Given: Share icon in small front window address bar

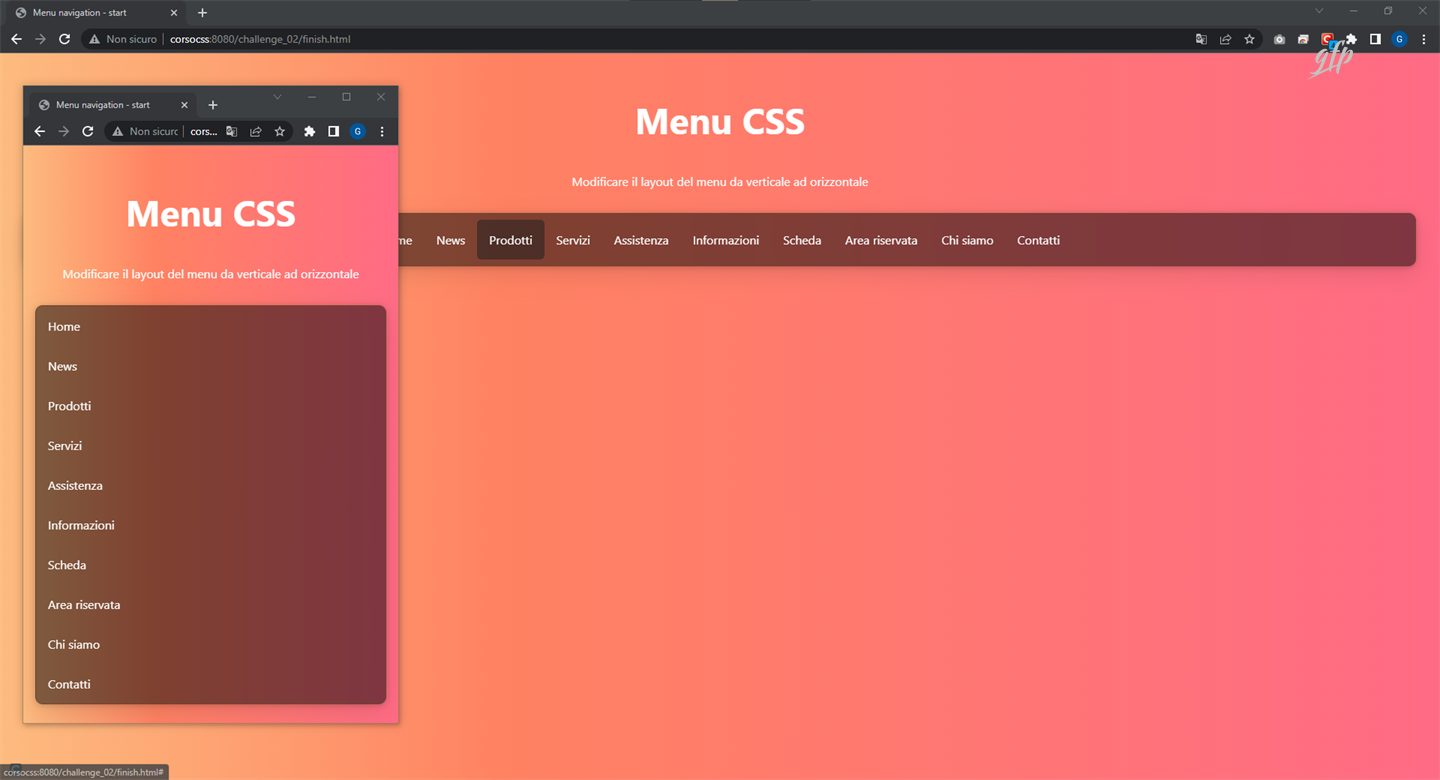Looking at the screenshot, I should tap(256, 131).
